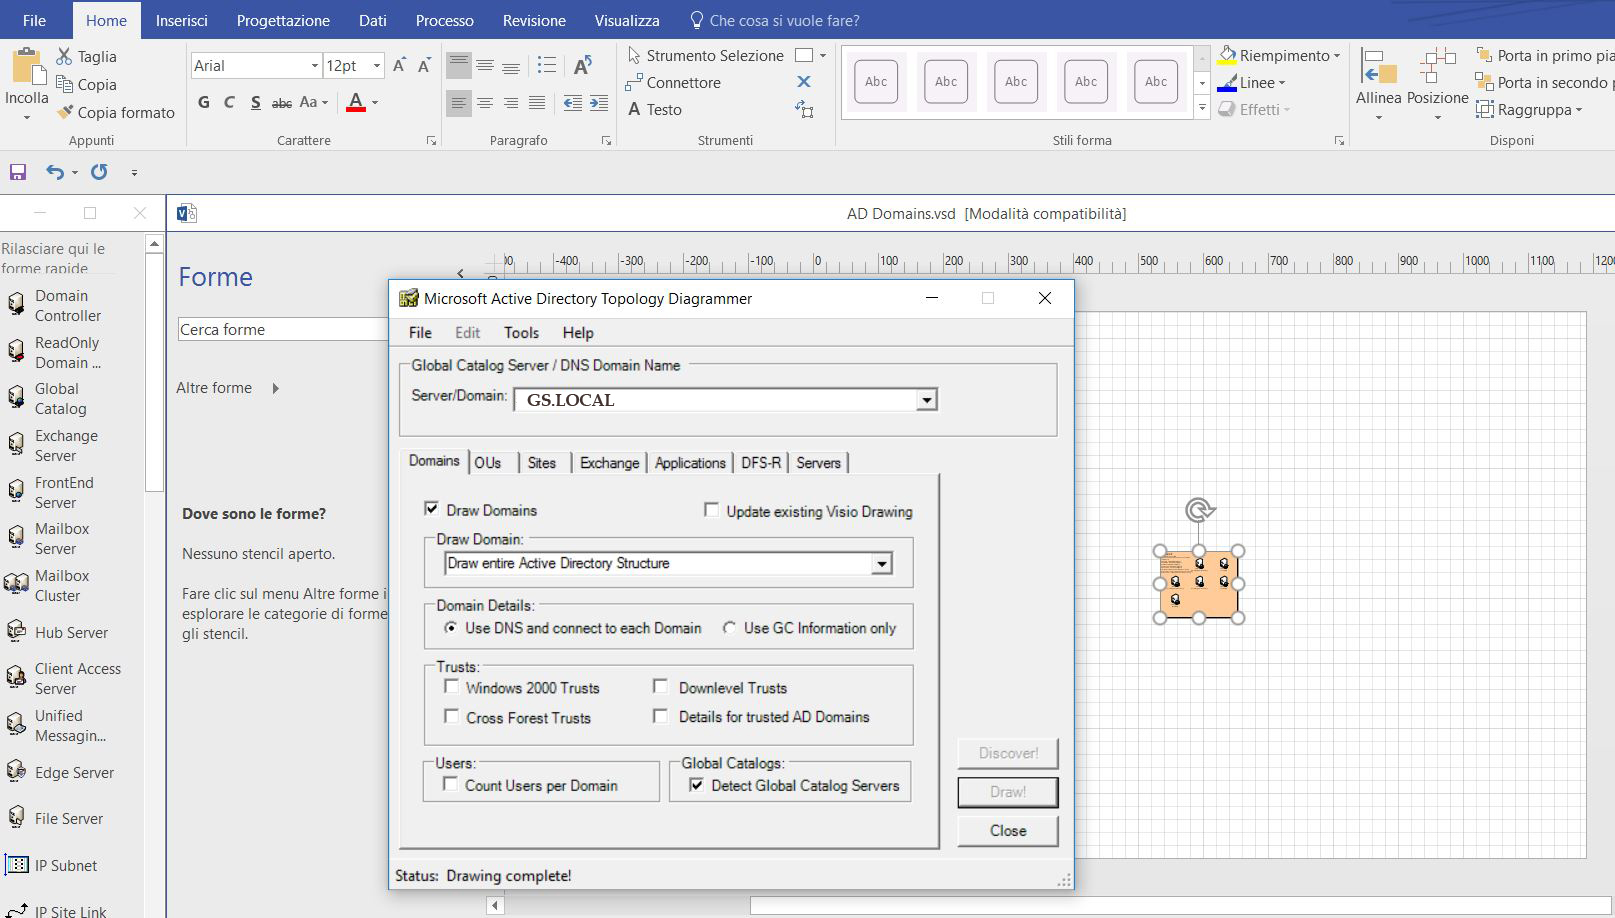
Task: Click in the Cerca forme search field
Action: [284, 329]
